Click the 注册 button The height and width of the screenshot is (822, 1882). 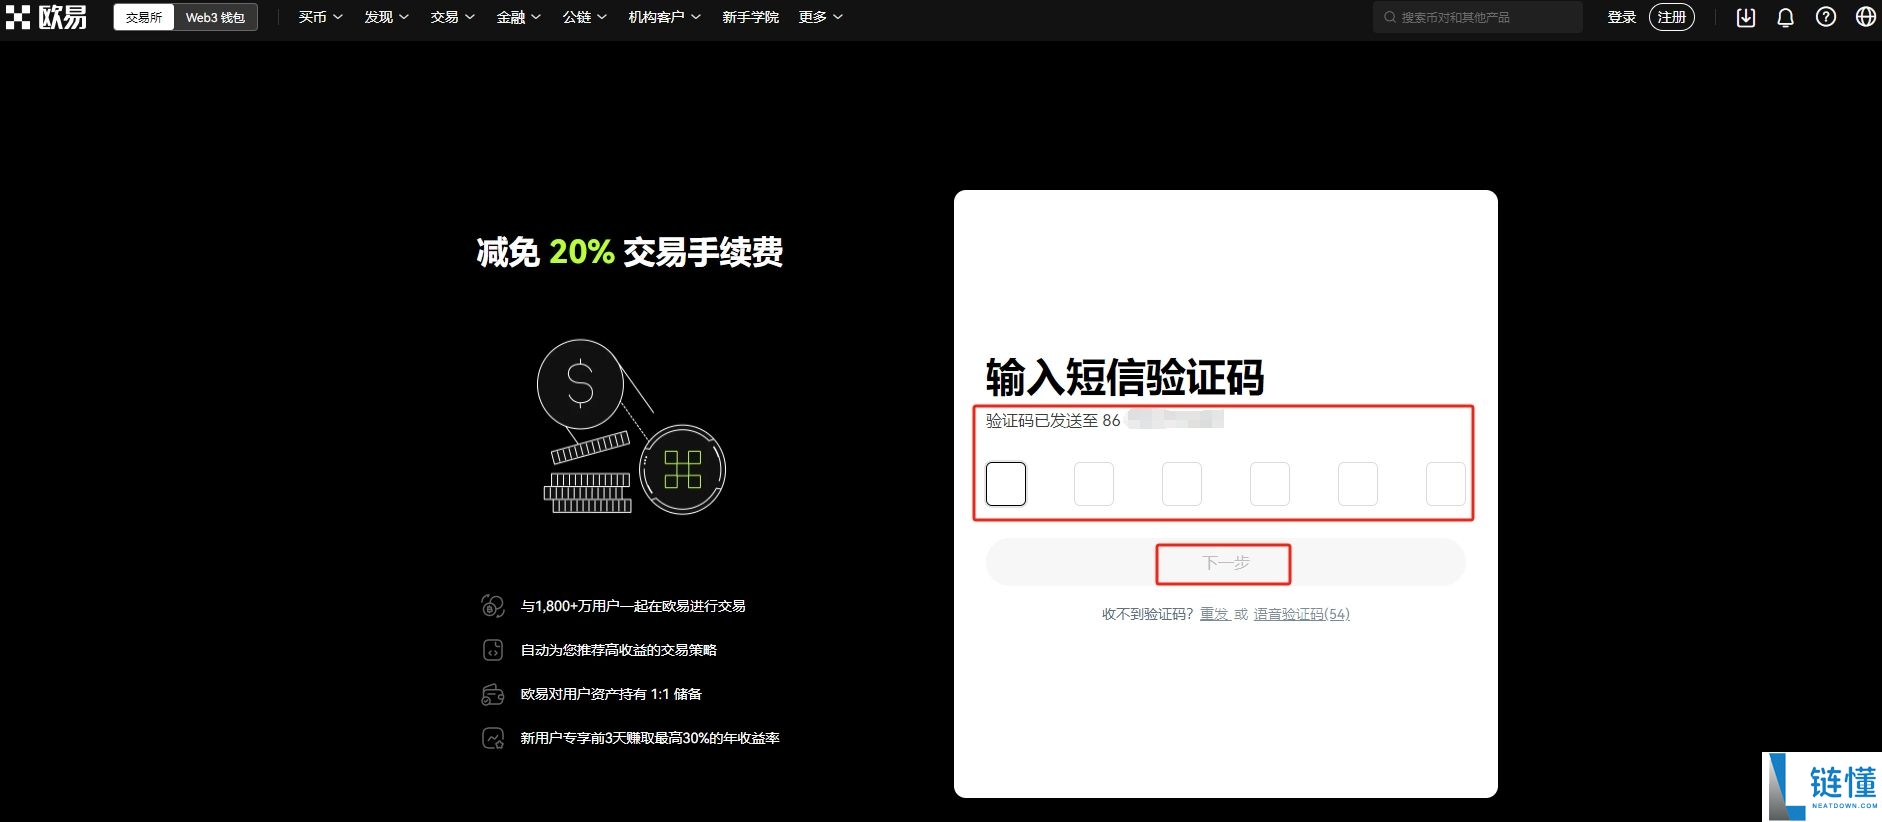(1672, 17)
